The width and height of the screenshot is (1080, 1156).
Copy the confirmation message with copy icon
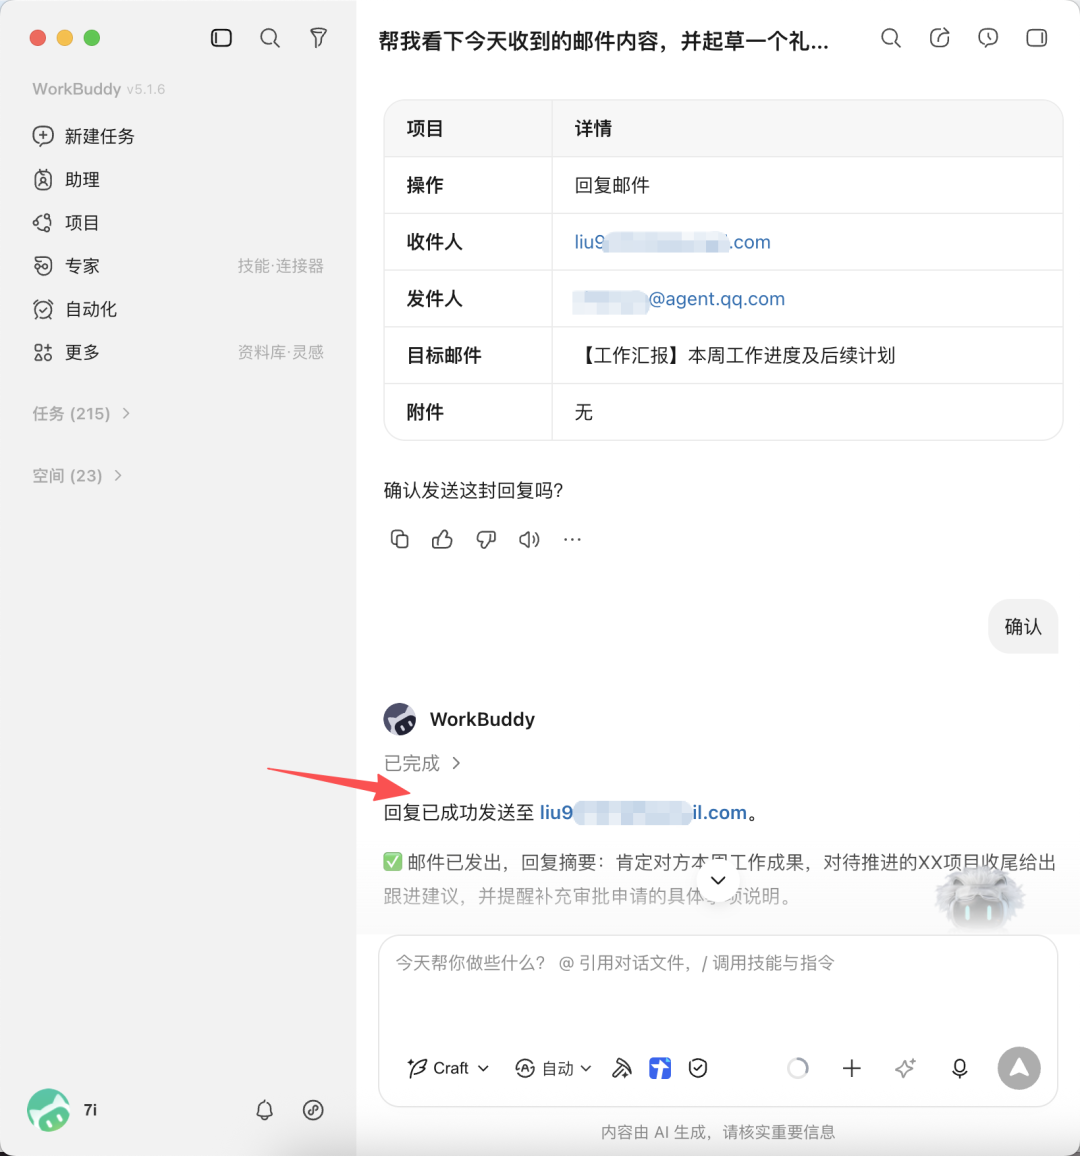pos(400,540)
